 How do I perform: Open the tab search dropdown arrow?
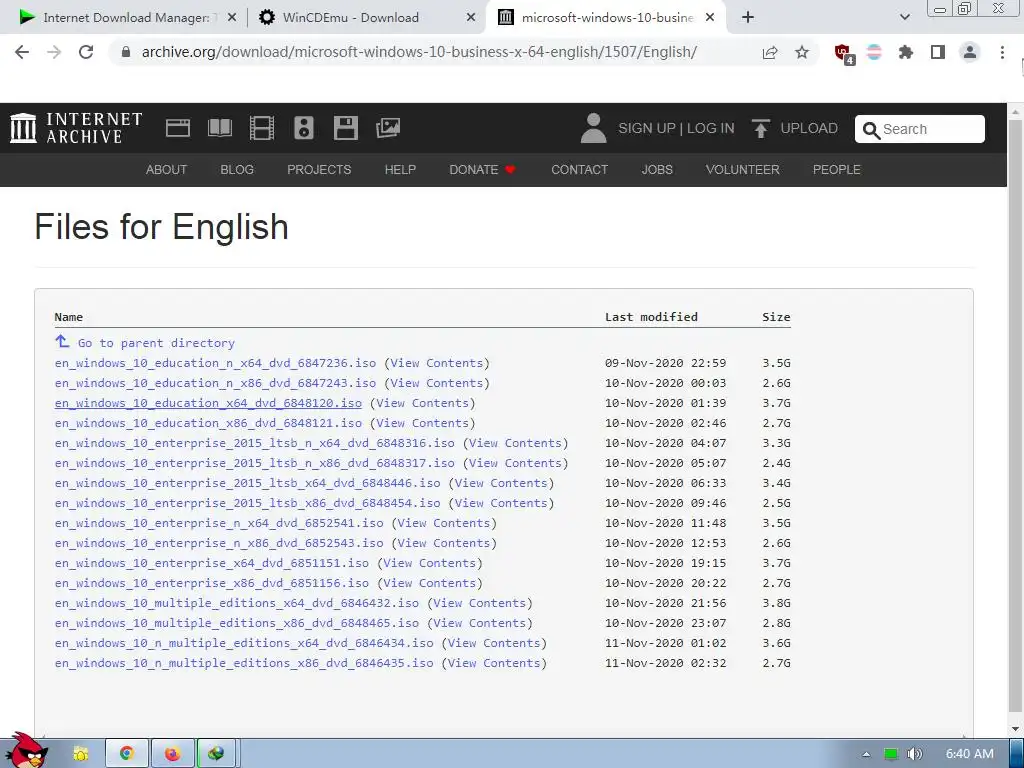(904, 18)
